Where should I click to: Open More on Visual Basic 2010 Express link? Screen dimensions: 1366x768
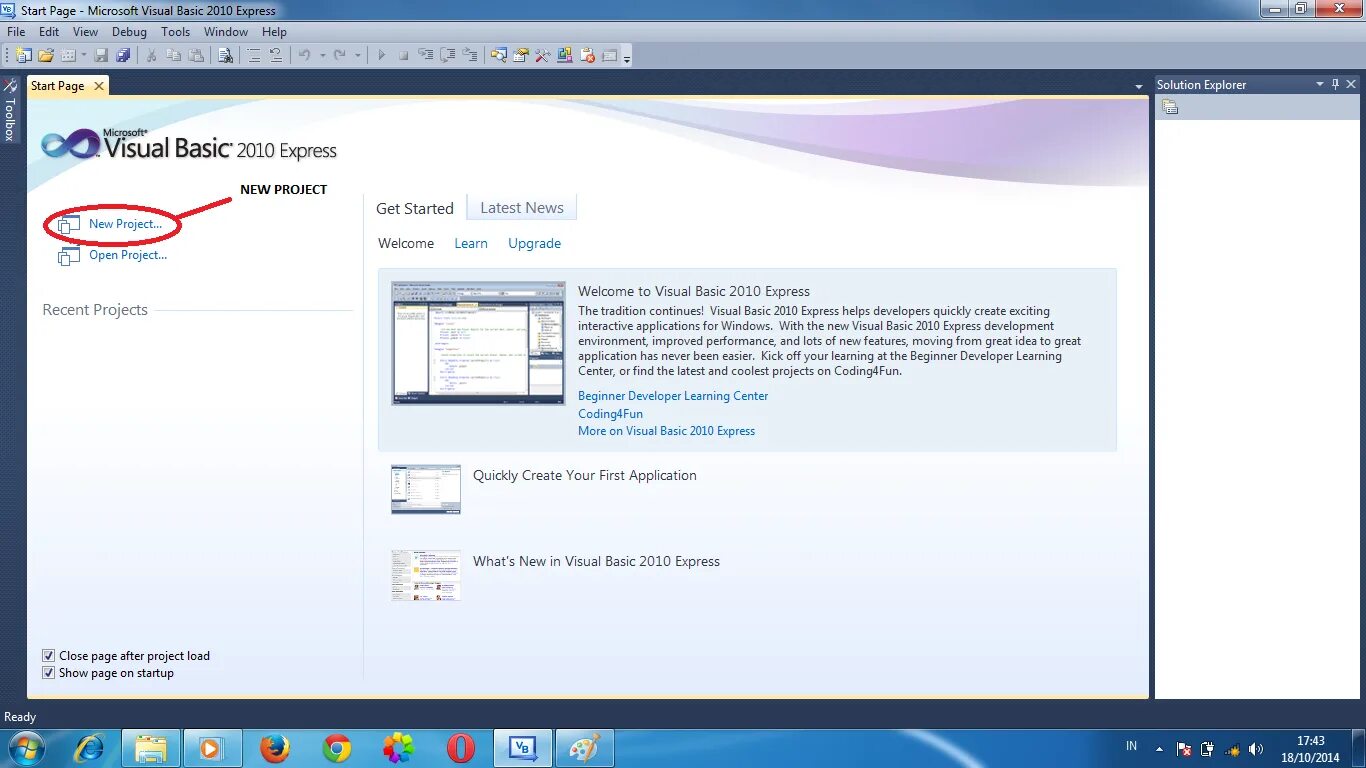coord(666,431)
